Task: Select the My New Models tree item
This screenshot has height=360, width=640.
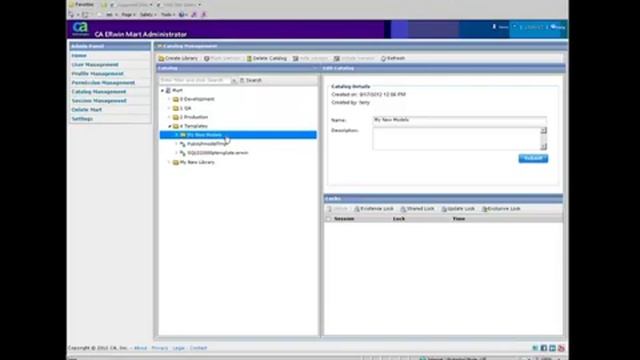Action: click(x=204, y=135)
